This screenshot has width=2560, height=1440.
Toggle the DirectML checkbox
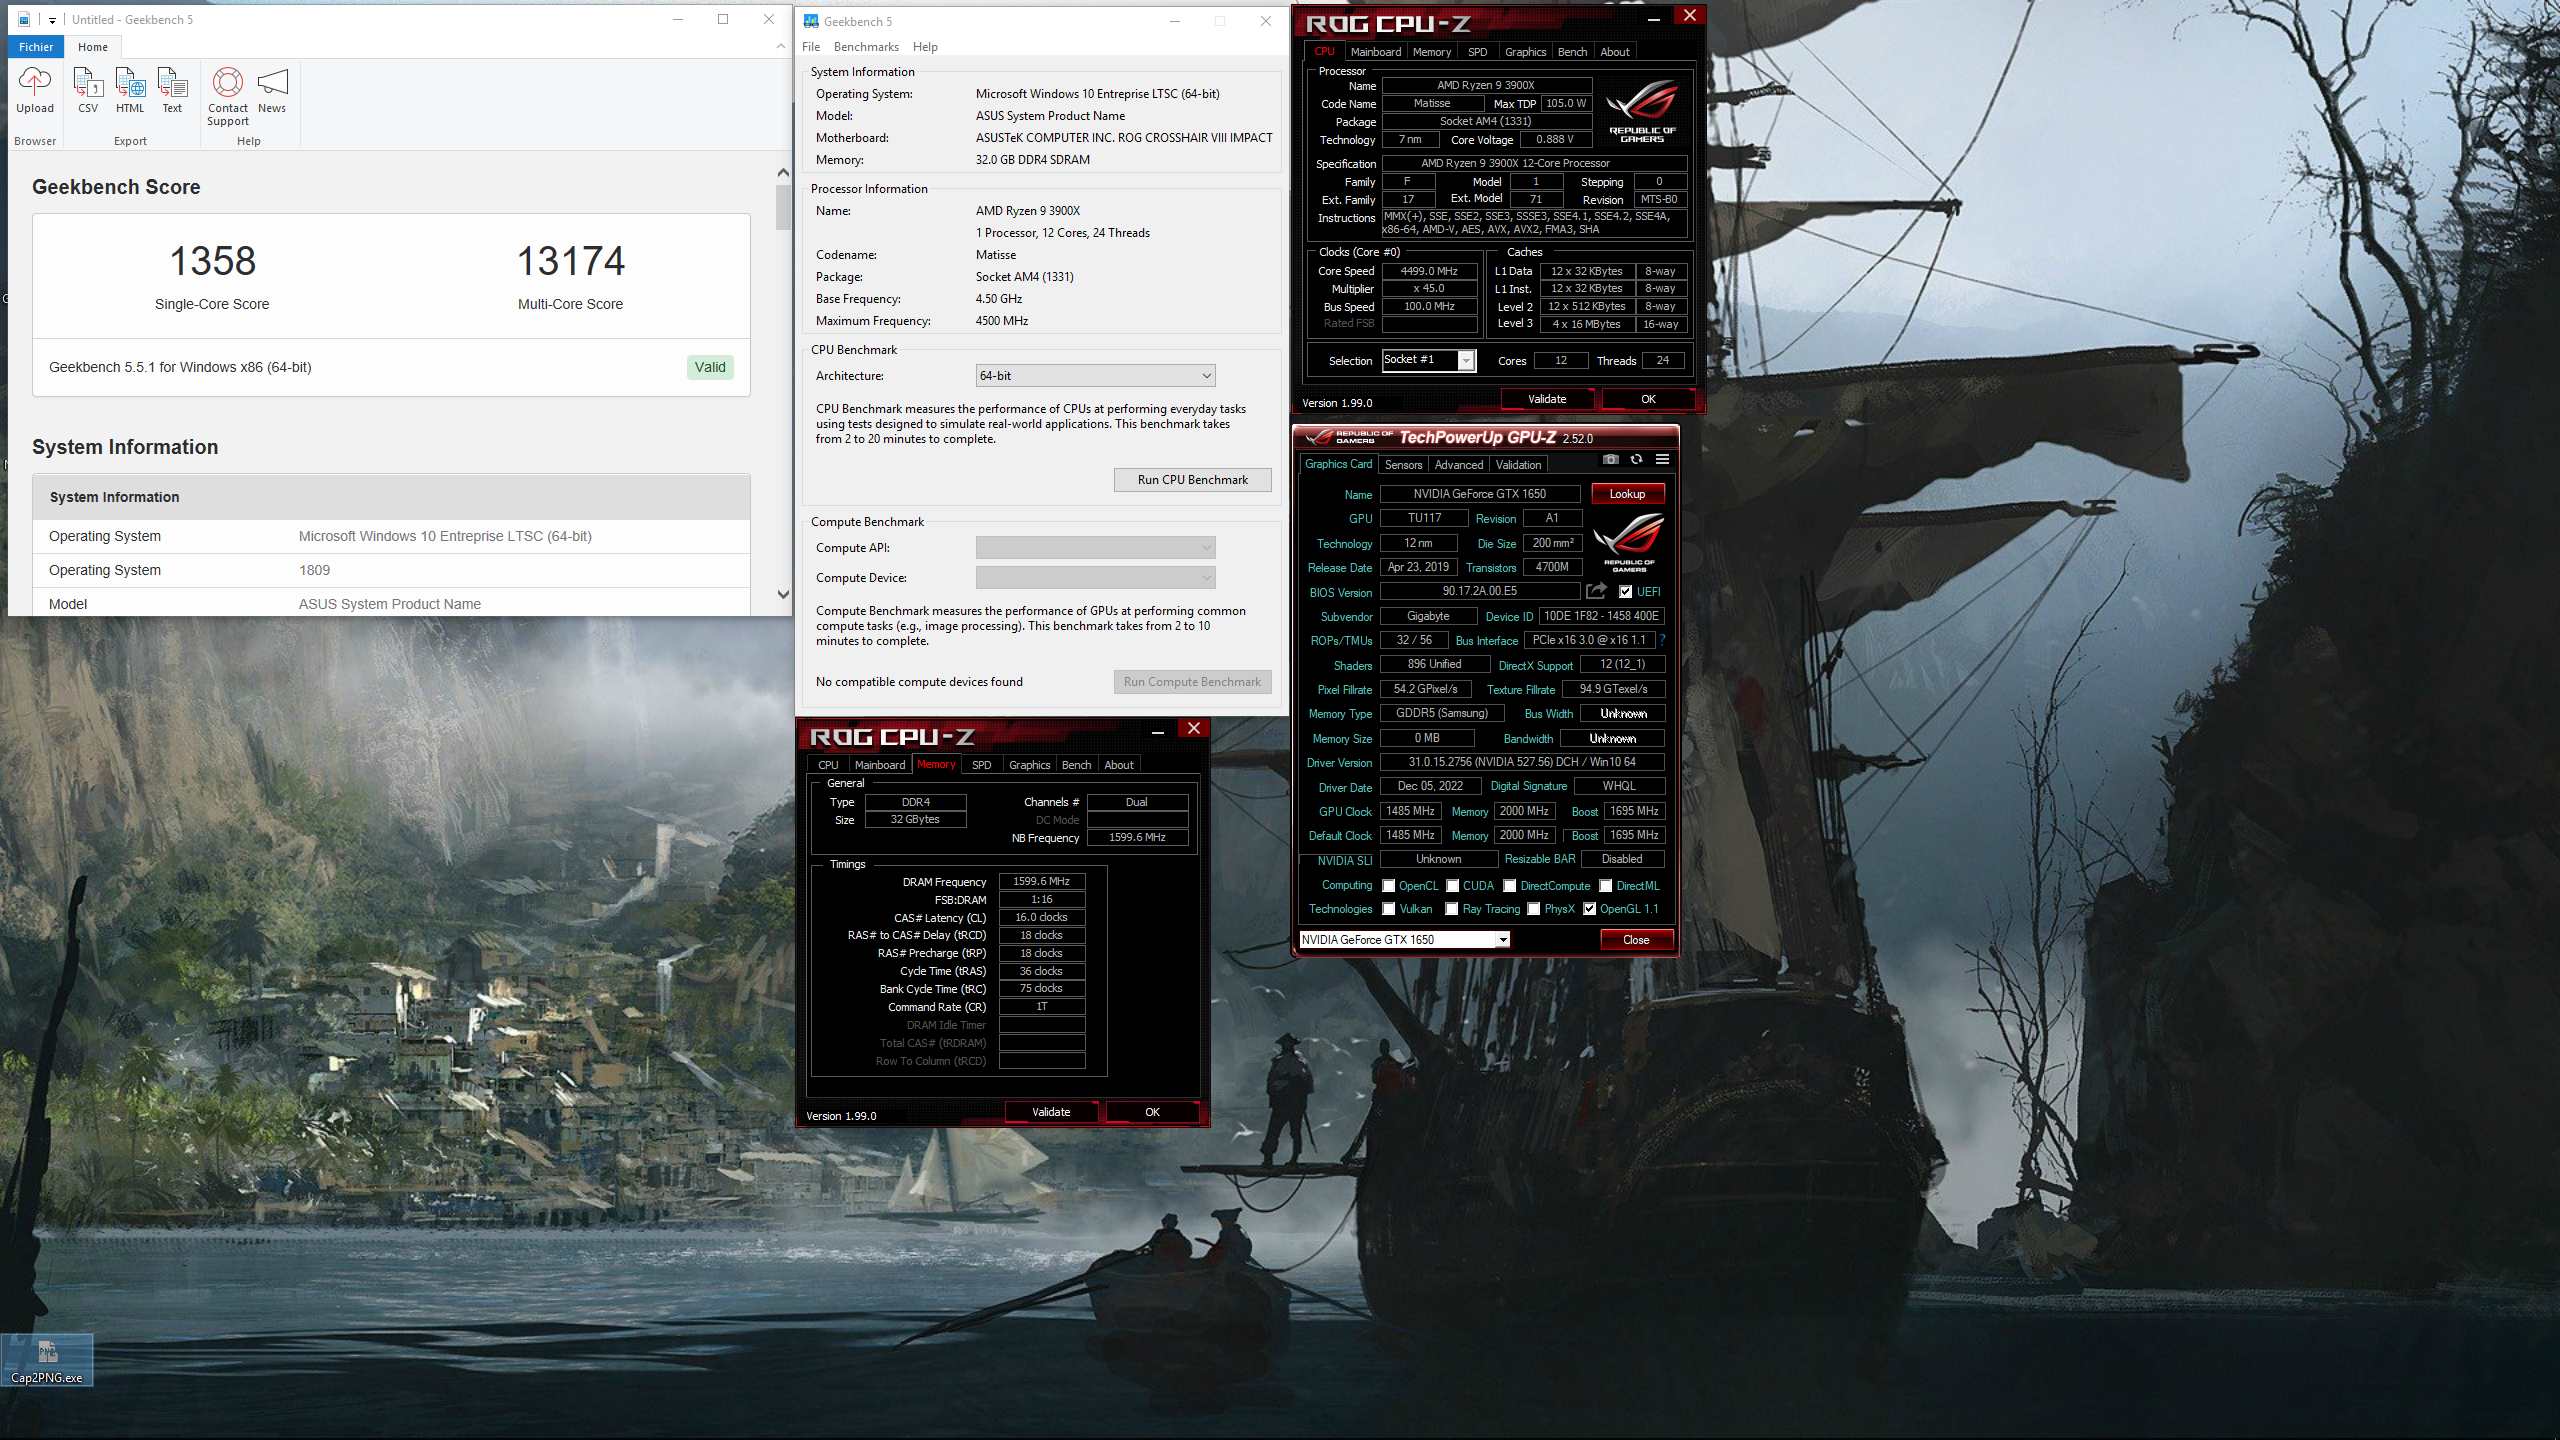1606,886
